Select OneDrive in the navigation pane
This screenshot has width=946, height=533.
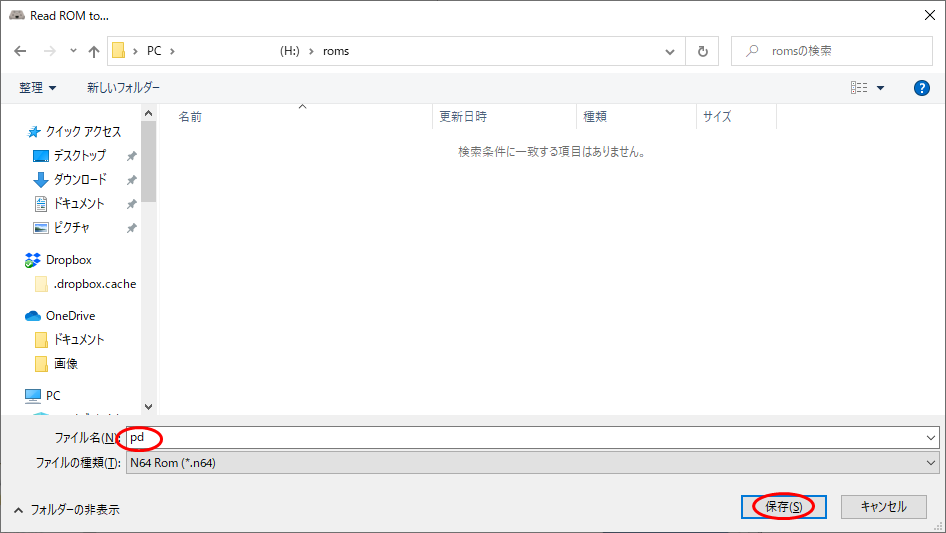click(x=71, y=316)
